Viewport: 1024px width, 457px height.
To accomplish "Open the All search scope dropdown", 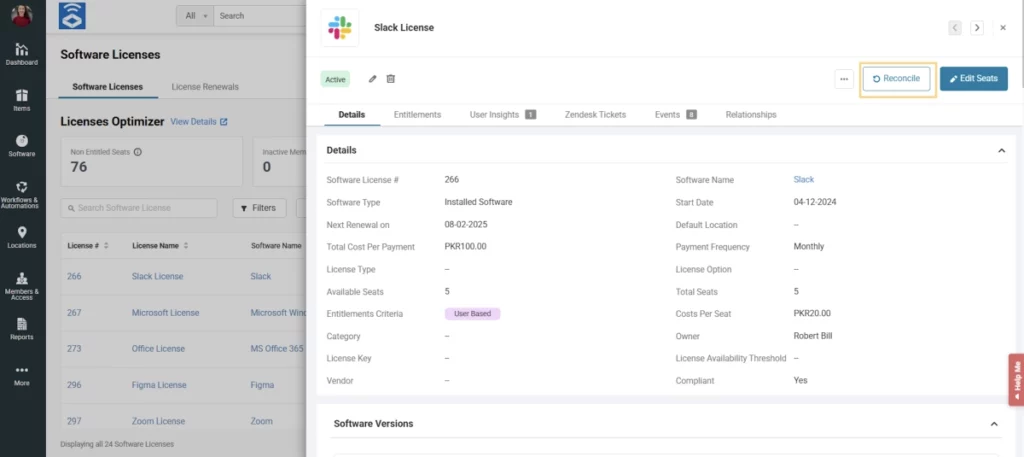I will [195, 16].
